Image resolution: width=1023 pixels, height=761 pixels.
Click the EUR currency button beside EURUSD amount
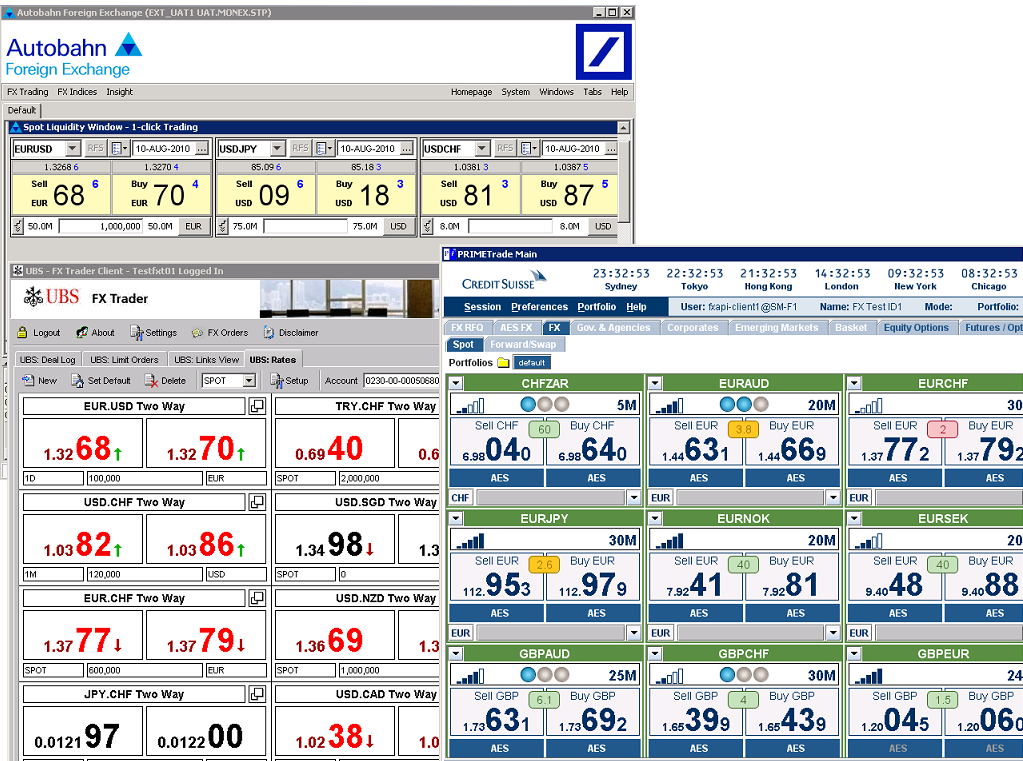coord(194,226)
